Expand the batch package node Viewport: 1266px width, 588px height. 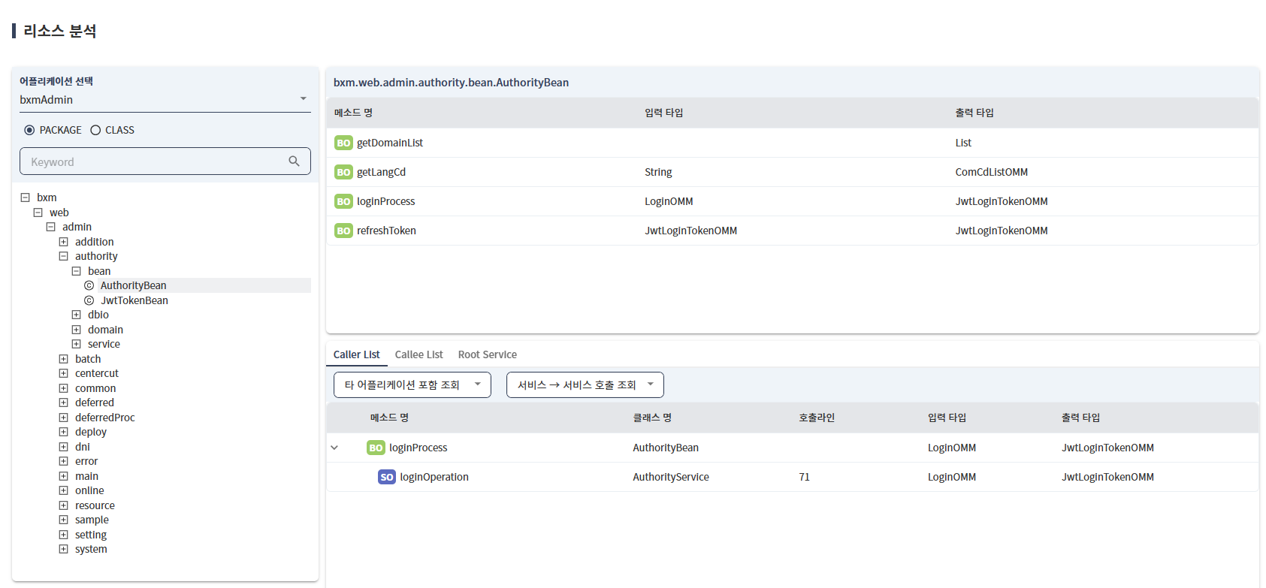tap(63, 359)
